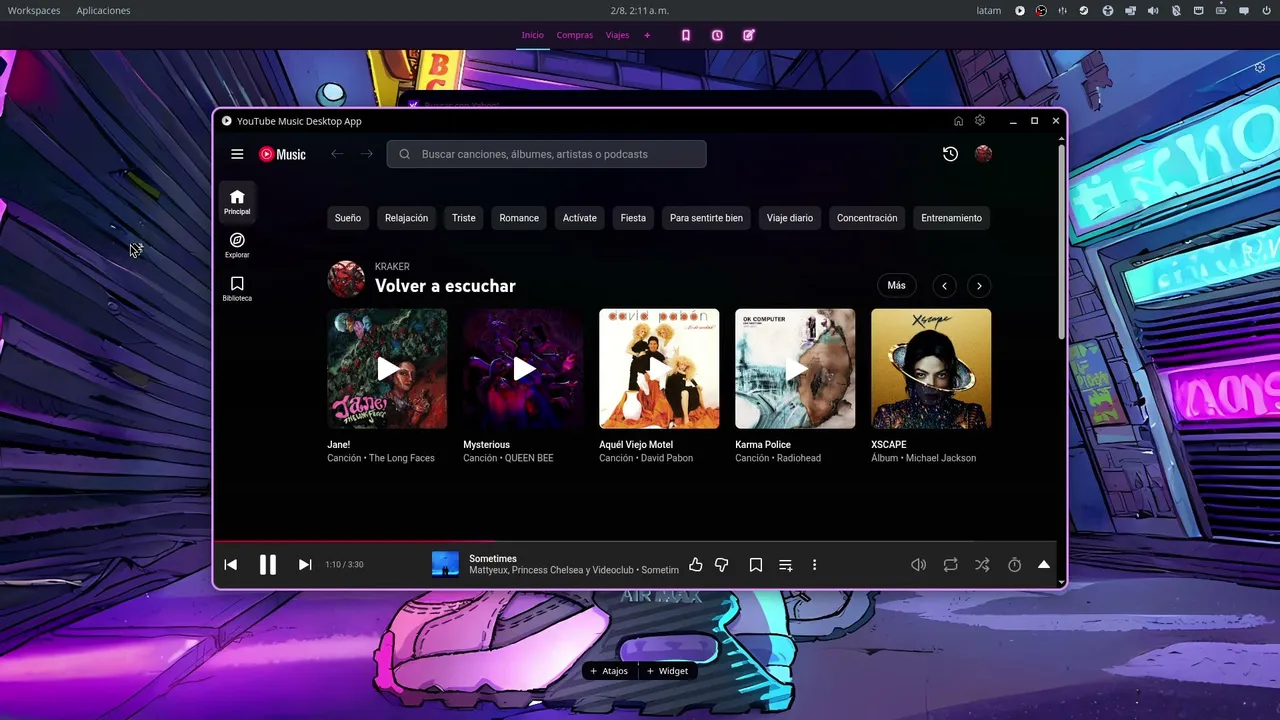Play the Mysterious song thumbnail

[523, 368]
